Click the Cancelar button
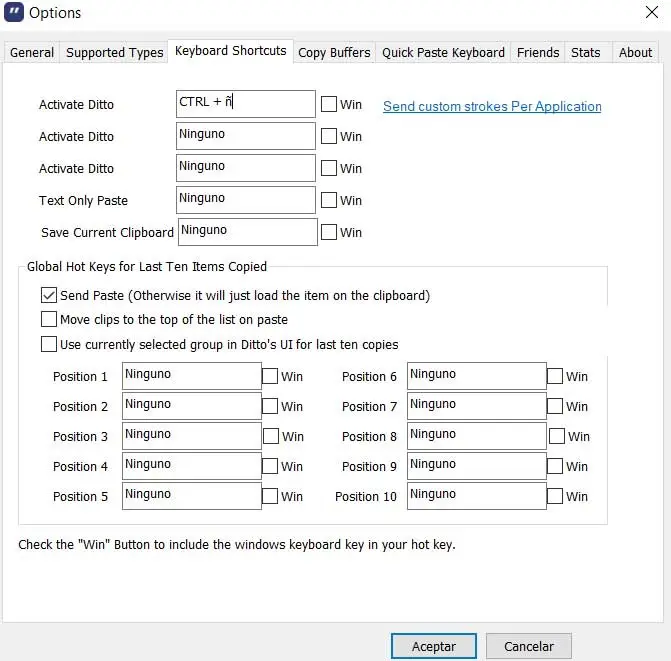This screenshot has height=661, width=671. tap(529, 646)
